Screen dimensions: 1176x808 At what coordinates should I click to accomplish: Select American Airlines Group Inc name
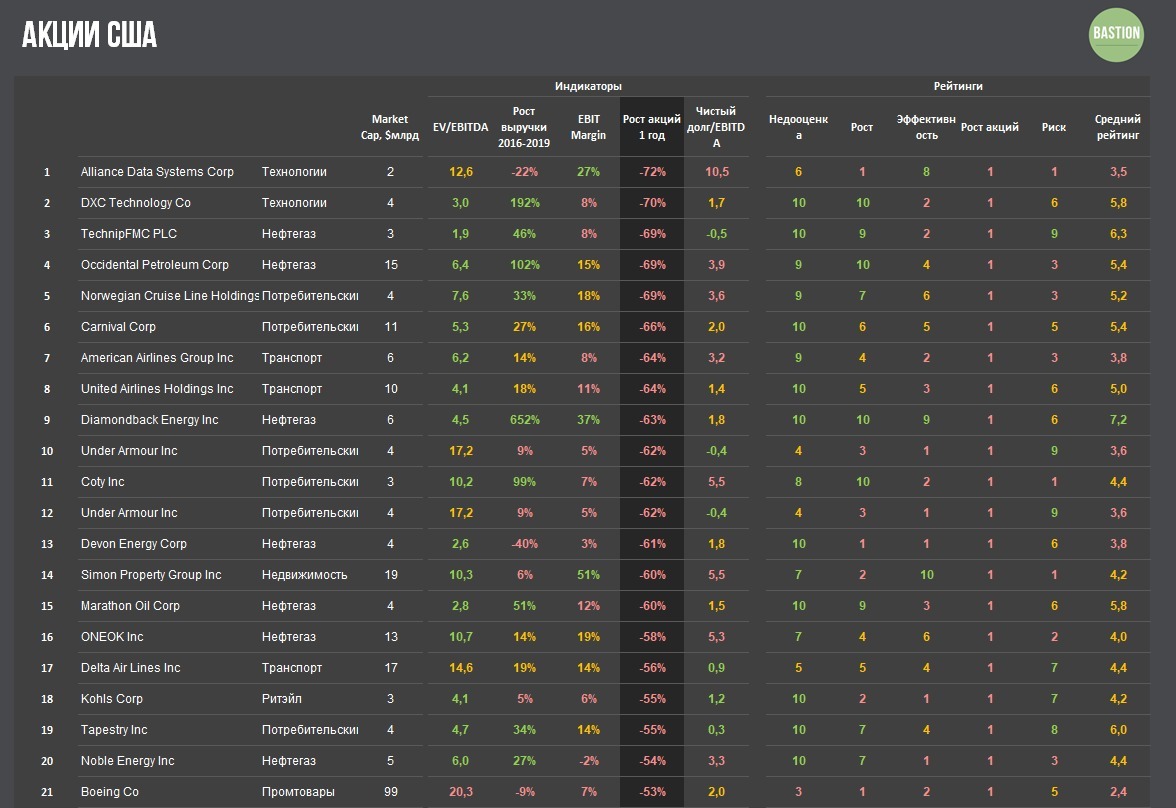[158, 358]
